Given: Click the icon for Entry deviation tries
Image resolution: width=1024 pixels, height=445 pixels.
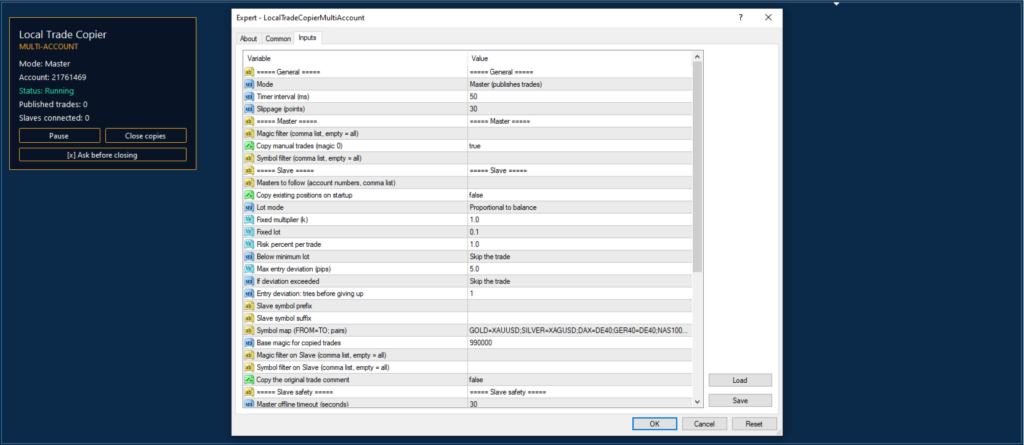Looking at the screenshot, I should 249,293.
